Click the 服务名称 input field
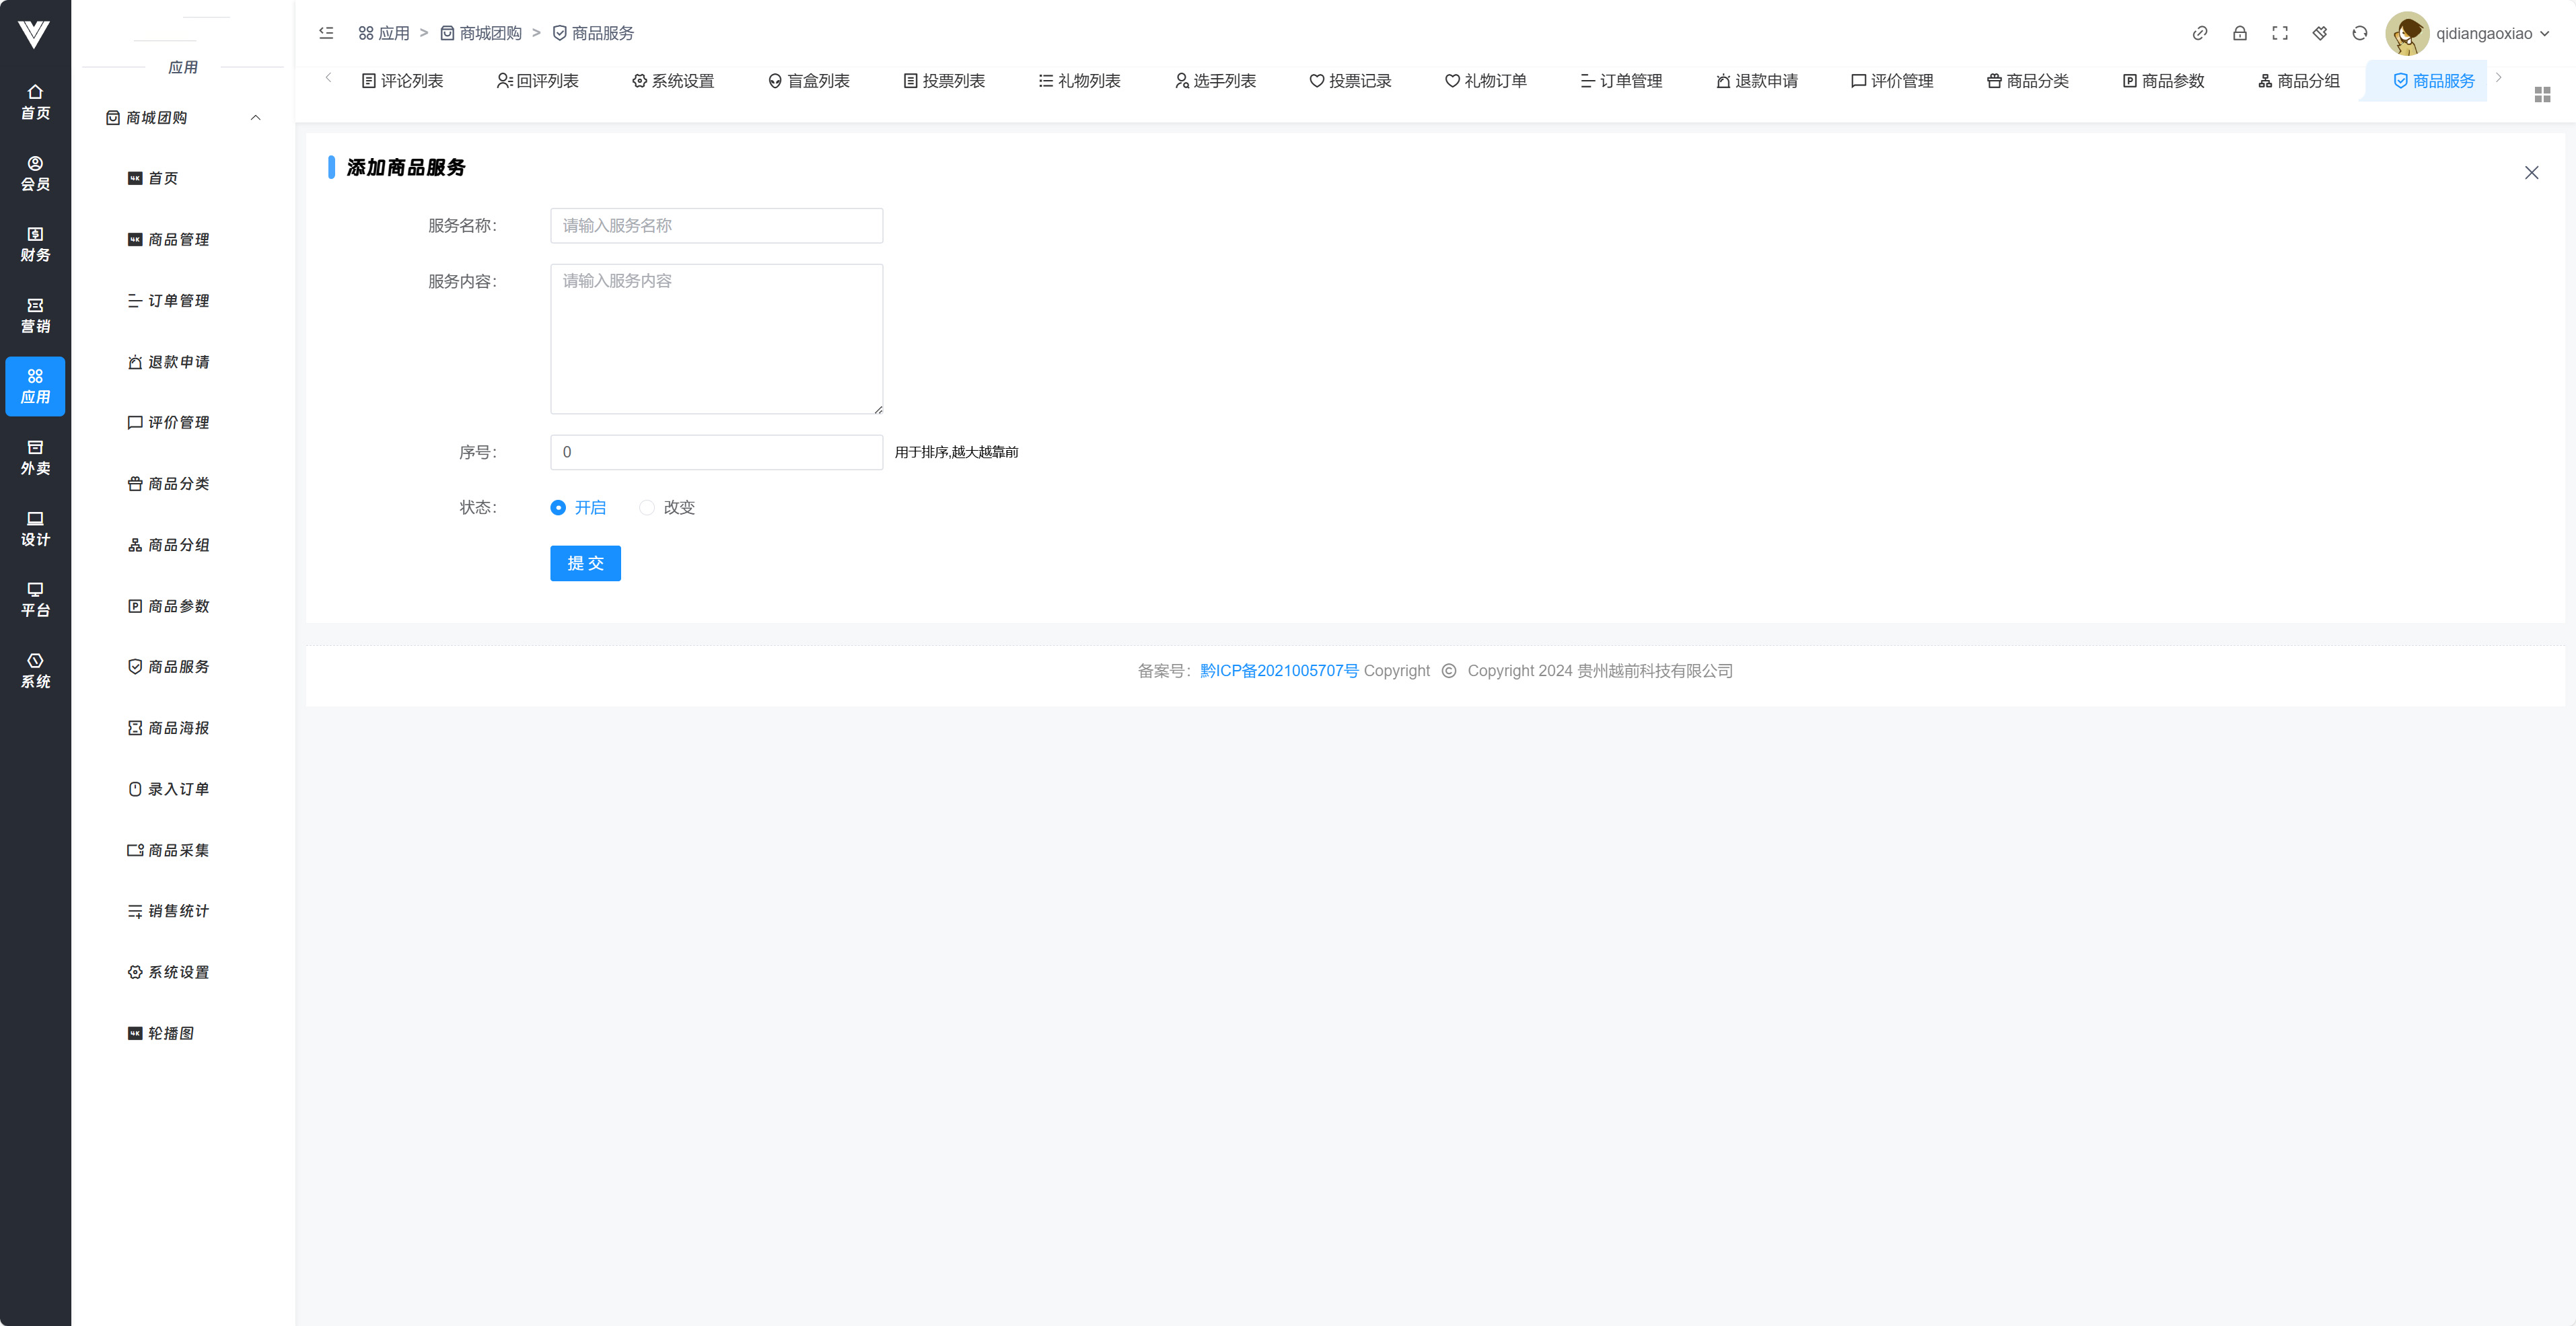Image resolution: width=2576 pixels, height=1326 pixels. tap(716, 225)
